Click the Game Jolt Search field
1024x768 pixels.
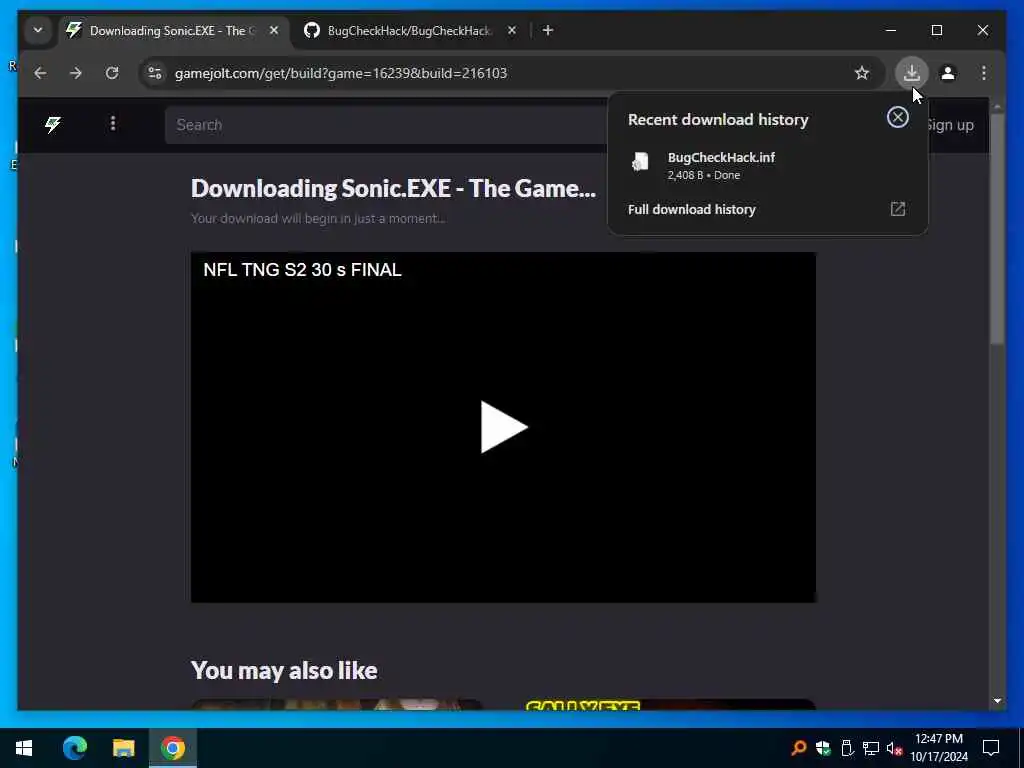(385, 125)
